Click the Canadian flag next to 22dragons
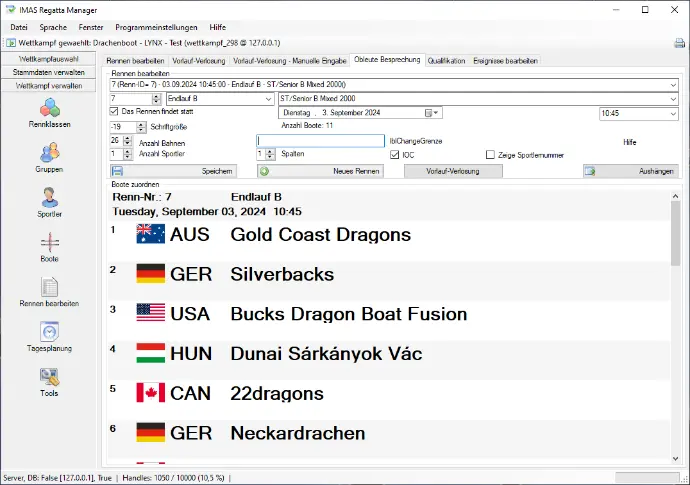 coord(150,393)
